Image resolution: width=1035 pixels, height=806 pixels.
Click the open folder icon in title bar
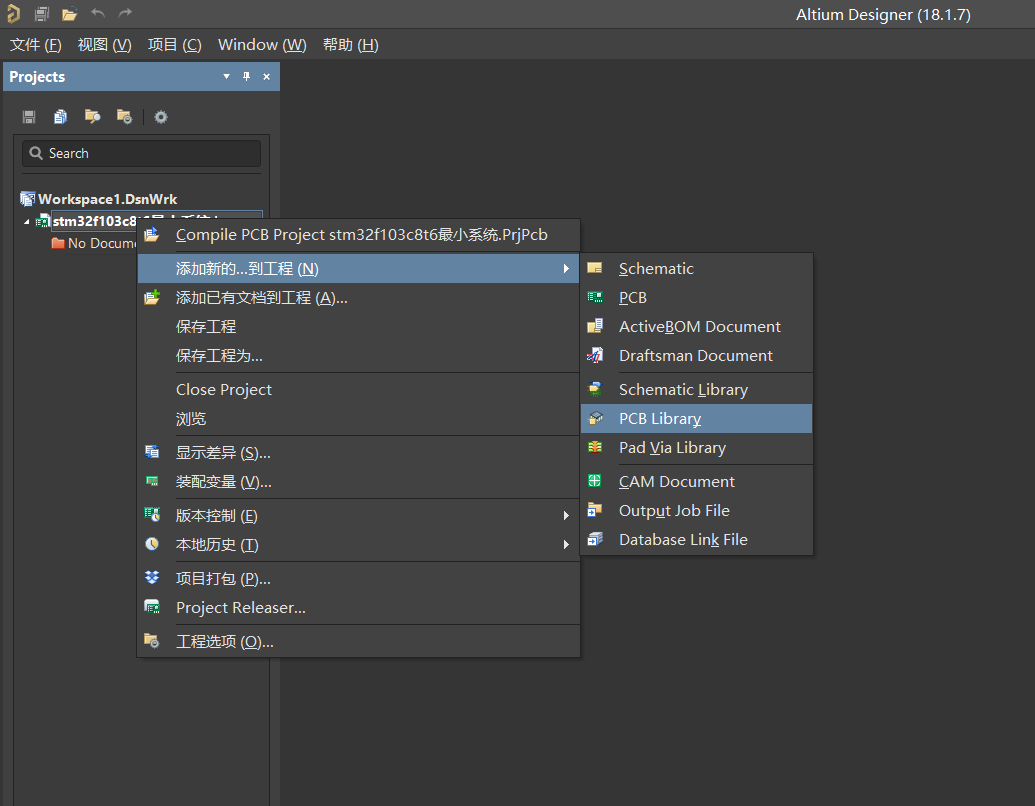69,14
